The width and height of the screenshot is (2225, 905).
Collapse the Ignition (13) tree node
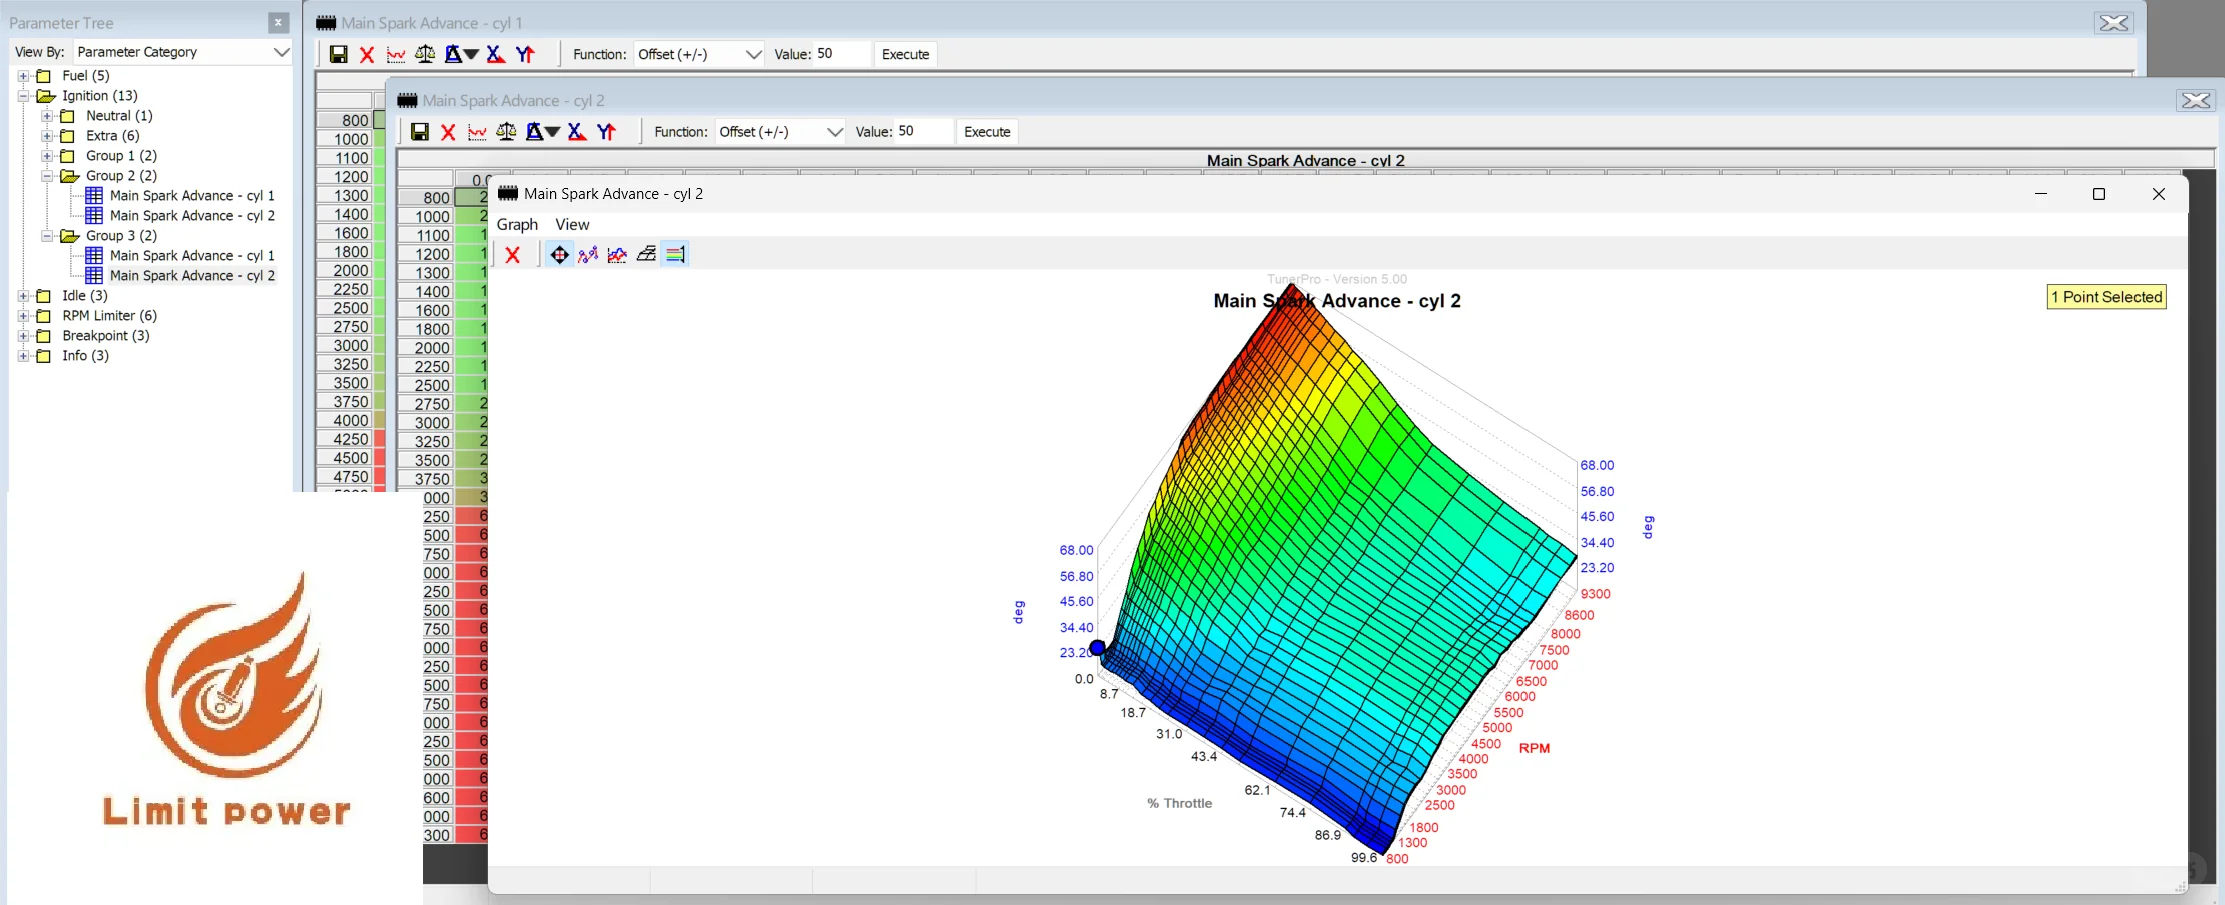(x=23, y=96)
